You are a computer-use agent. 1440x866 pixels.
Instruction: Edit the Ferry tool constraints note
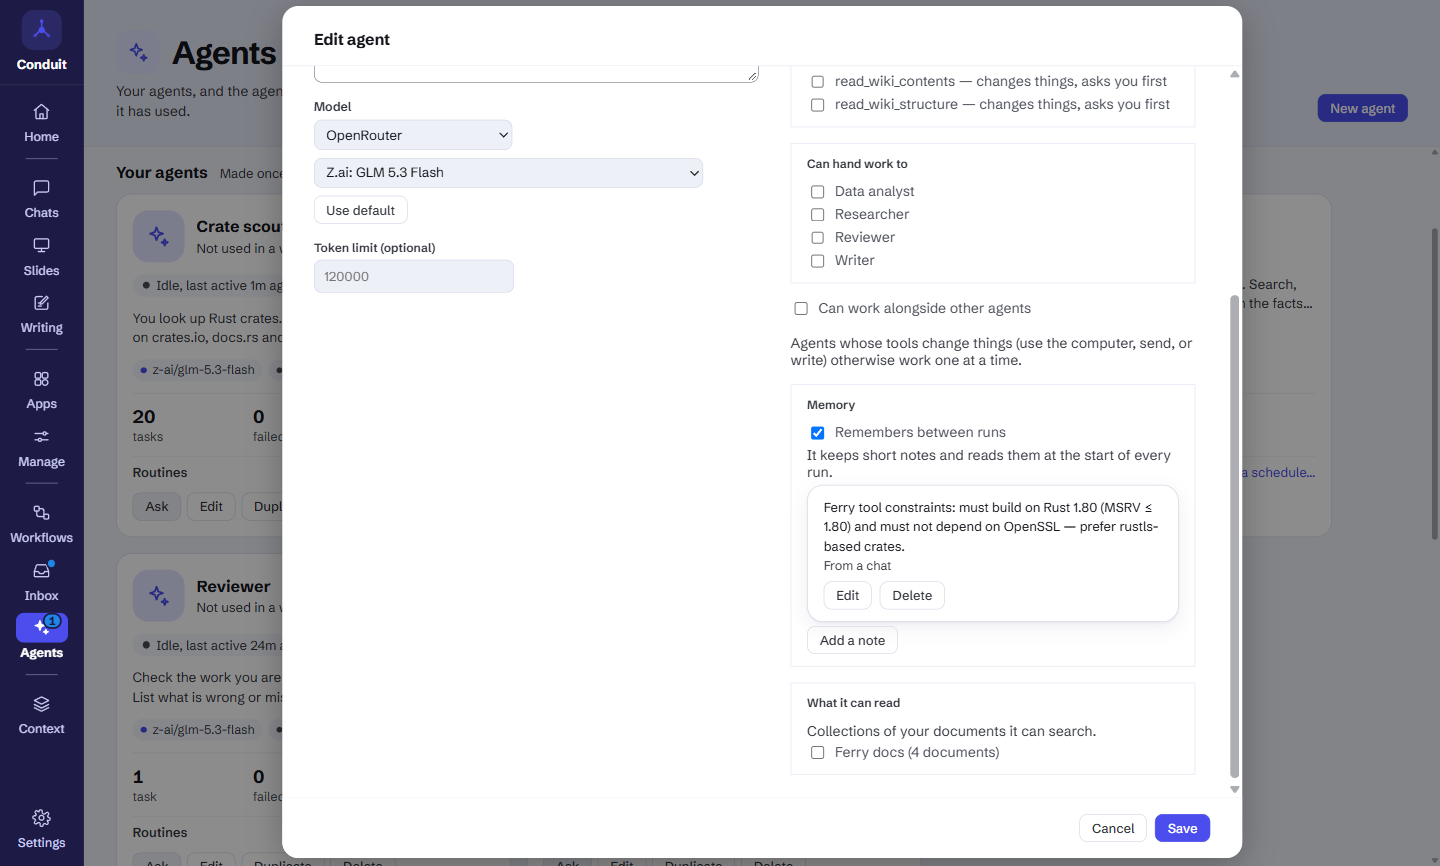[x=847, y=595]
